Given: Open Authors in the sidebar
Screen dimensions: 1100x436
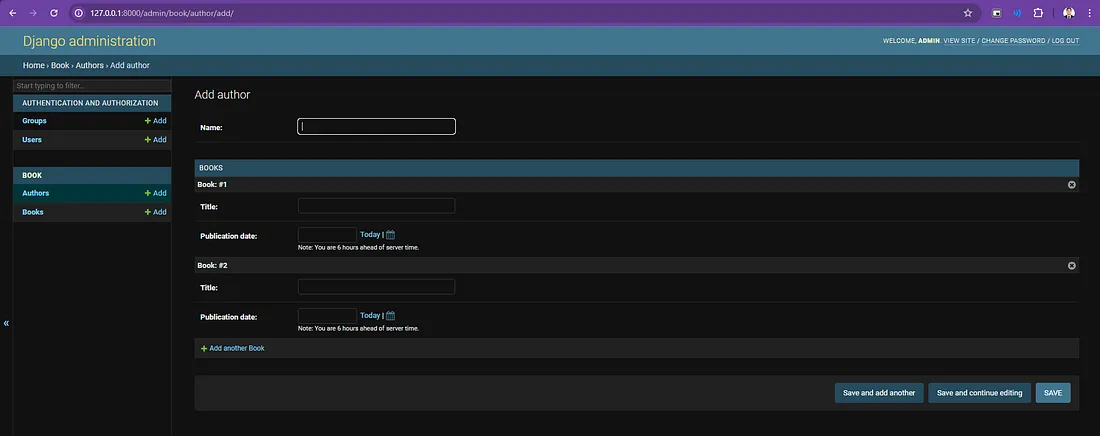Looking at the screenshot, I should 35,193.
